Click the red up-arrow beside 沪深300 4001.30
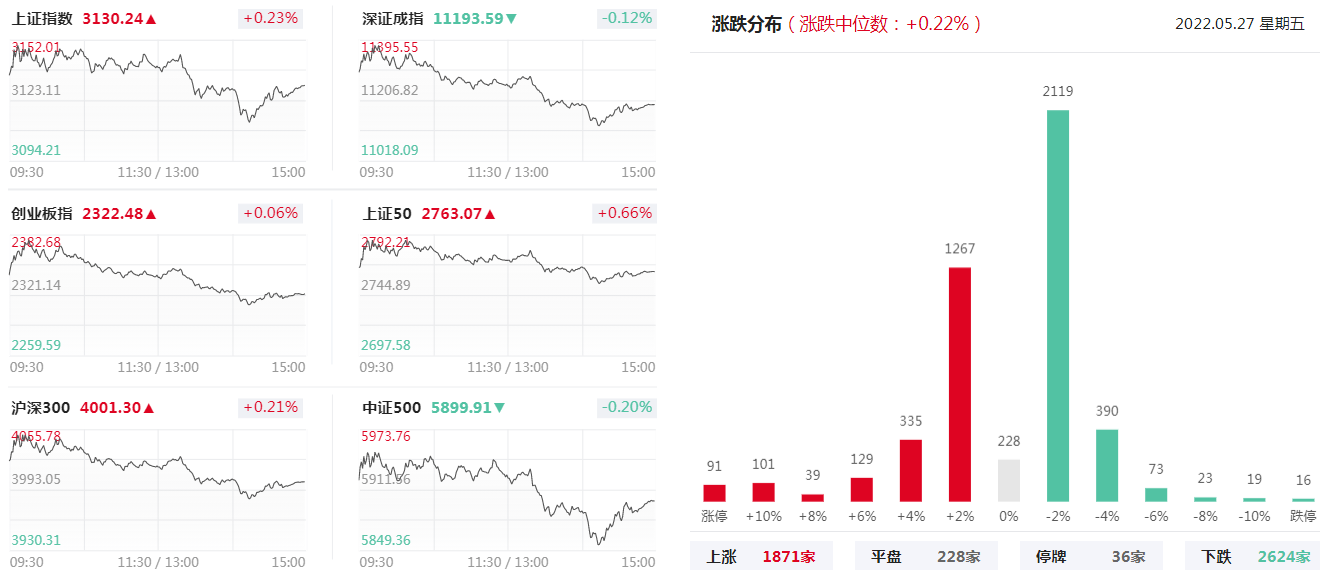 click(151, 408)
